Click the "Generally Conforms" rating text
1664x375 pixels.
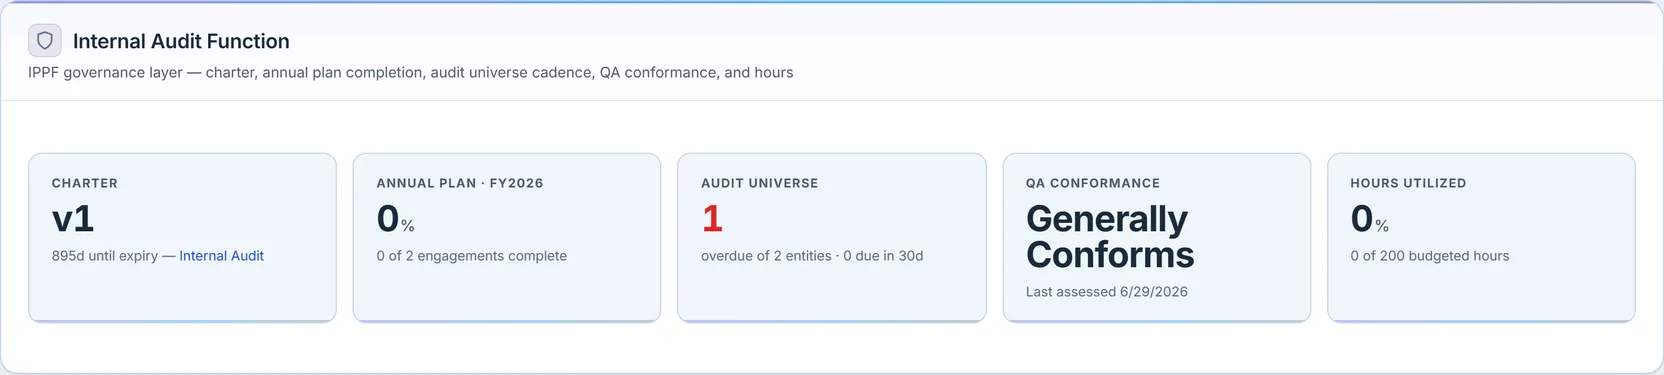(1110, 237)
